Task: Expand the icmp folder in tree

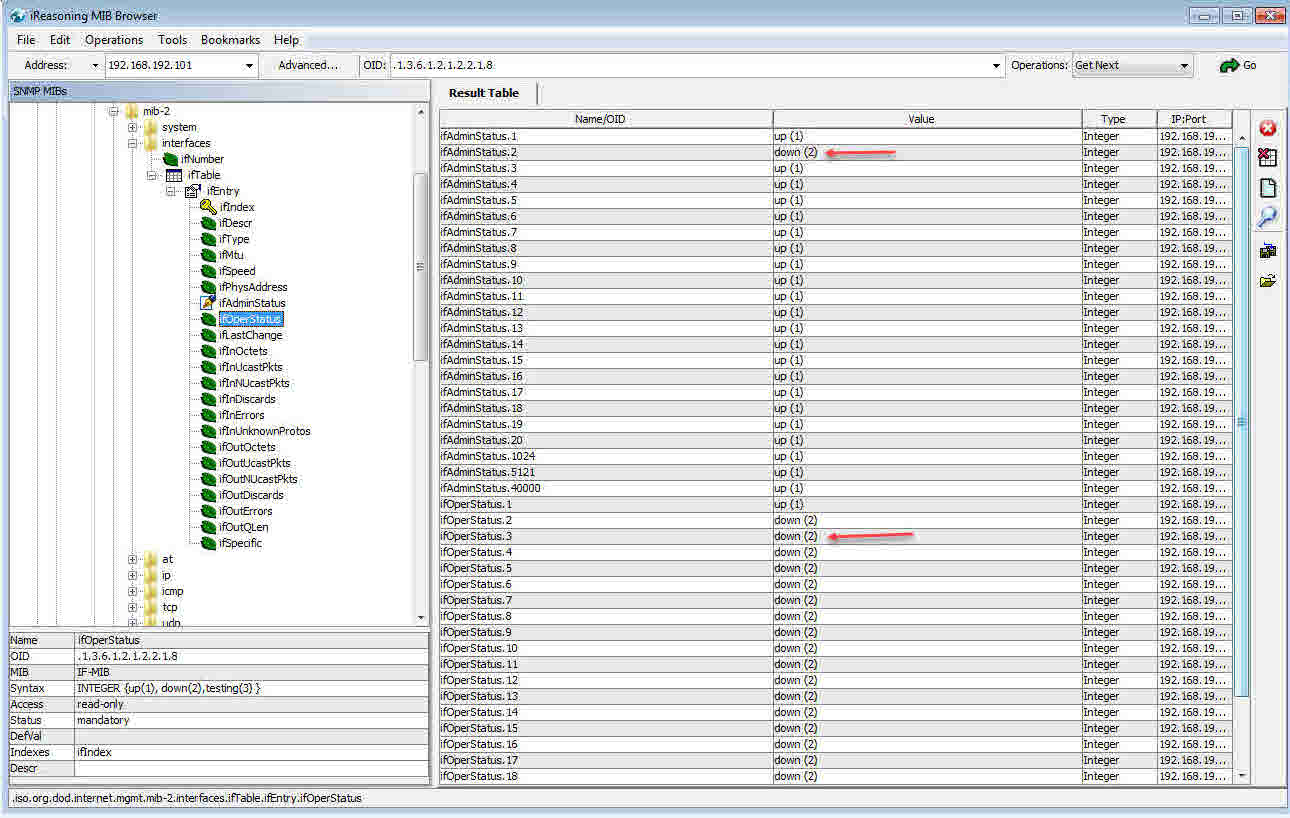Action: point(133,591)
